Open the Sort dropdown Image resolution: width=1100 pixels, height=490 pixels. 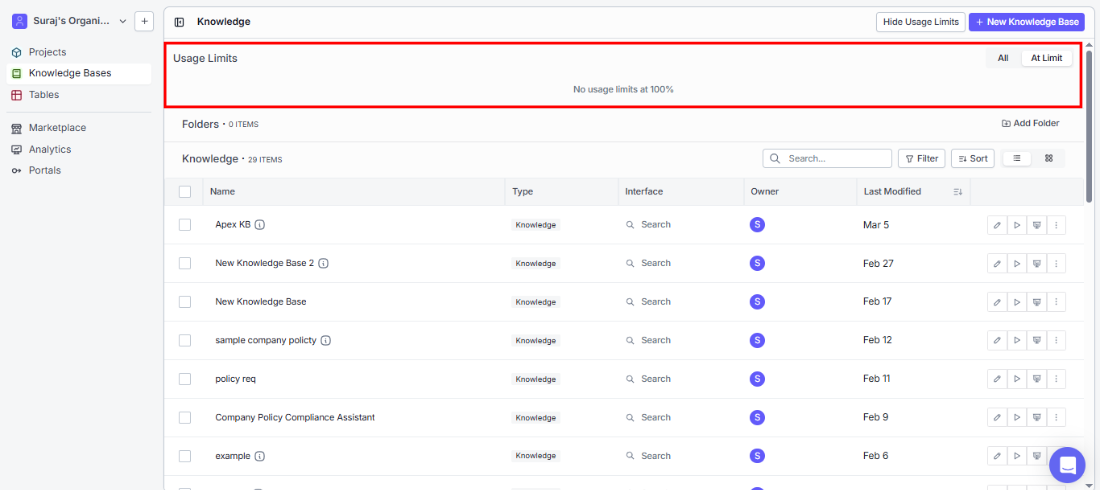pyautogui.click(x=973, y=159)
